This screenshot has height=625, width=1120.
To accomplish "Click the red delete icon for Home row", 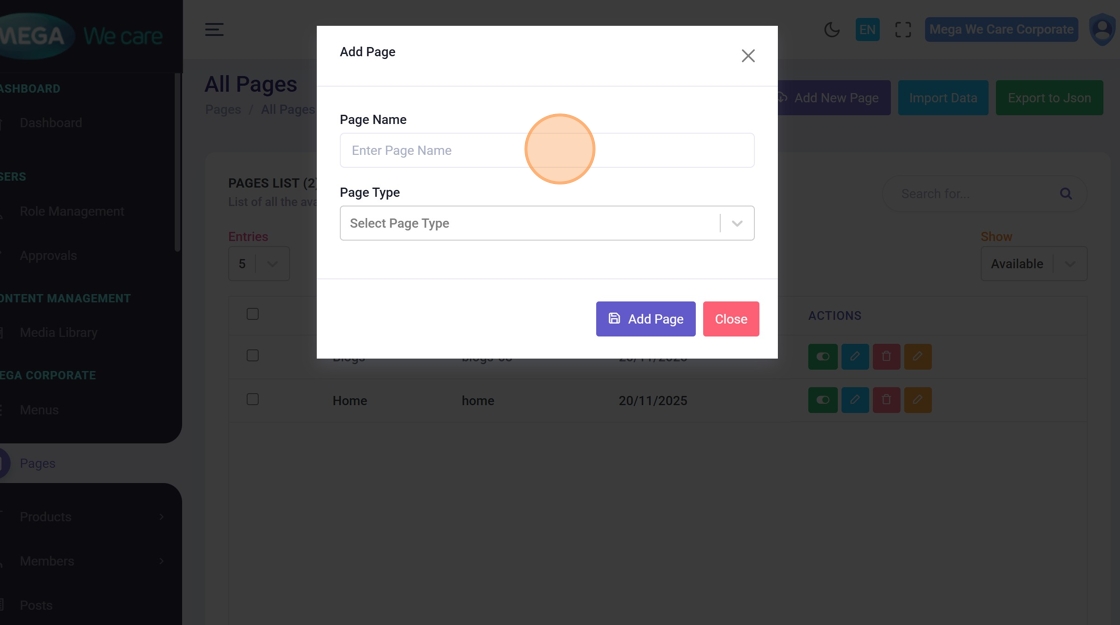I will 886,400.
